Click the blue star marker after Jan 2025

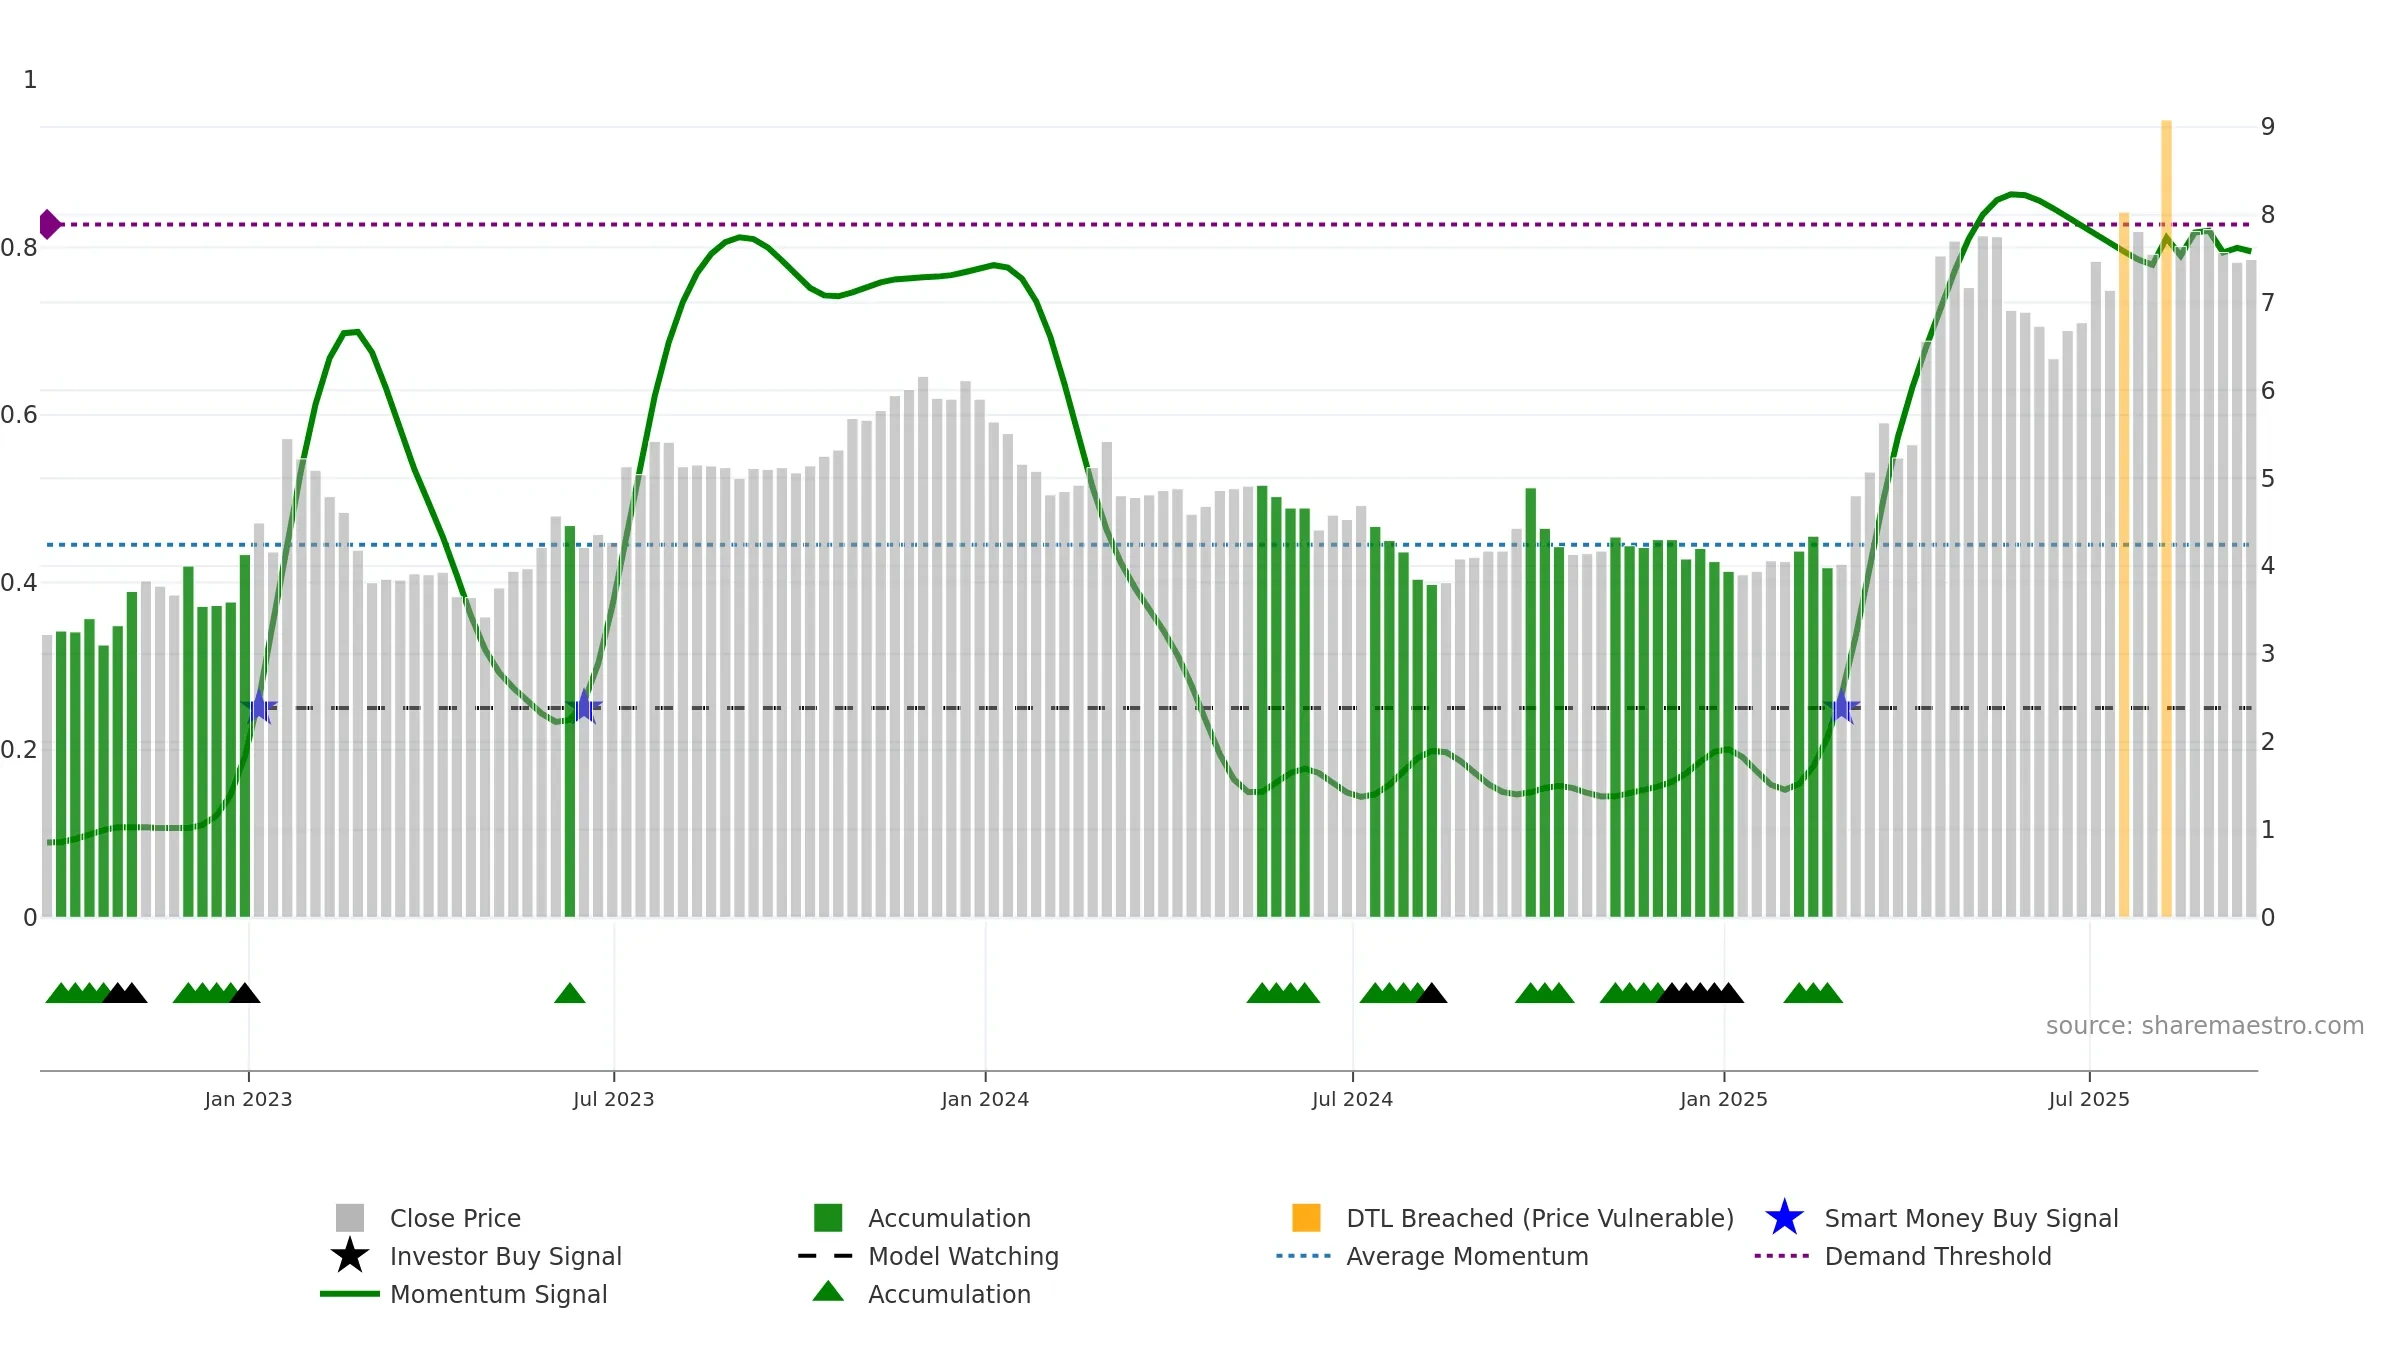[x=1842, y=707]
